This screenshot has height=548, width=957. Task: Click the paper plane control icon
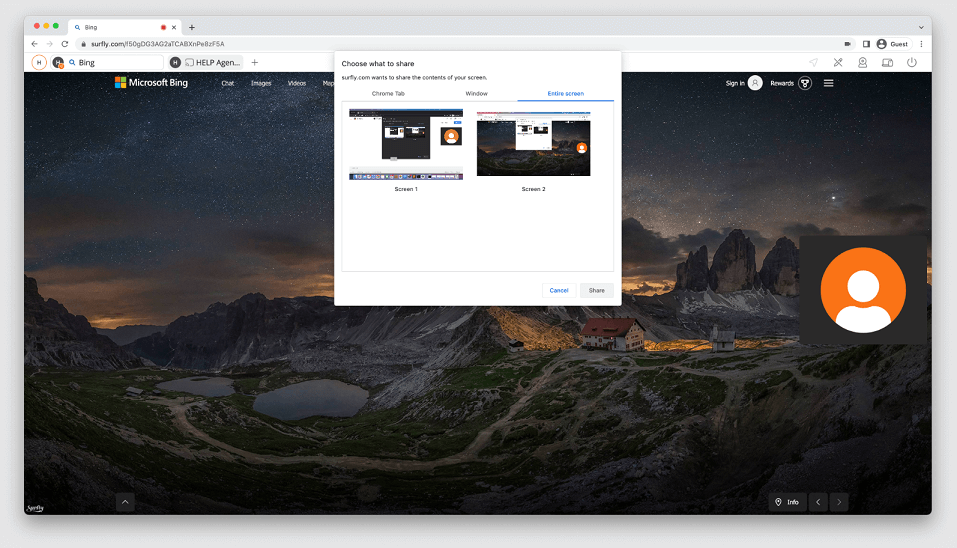tap(814, 62)
